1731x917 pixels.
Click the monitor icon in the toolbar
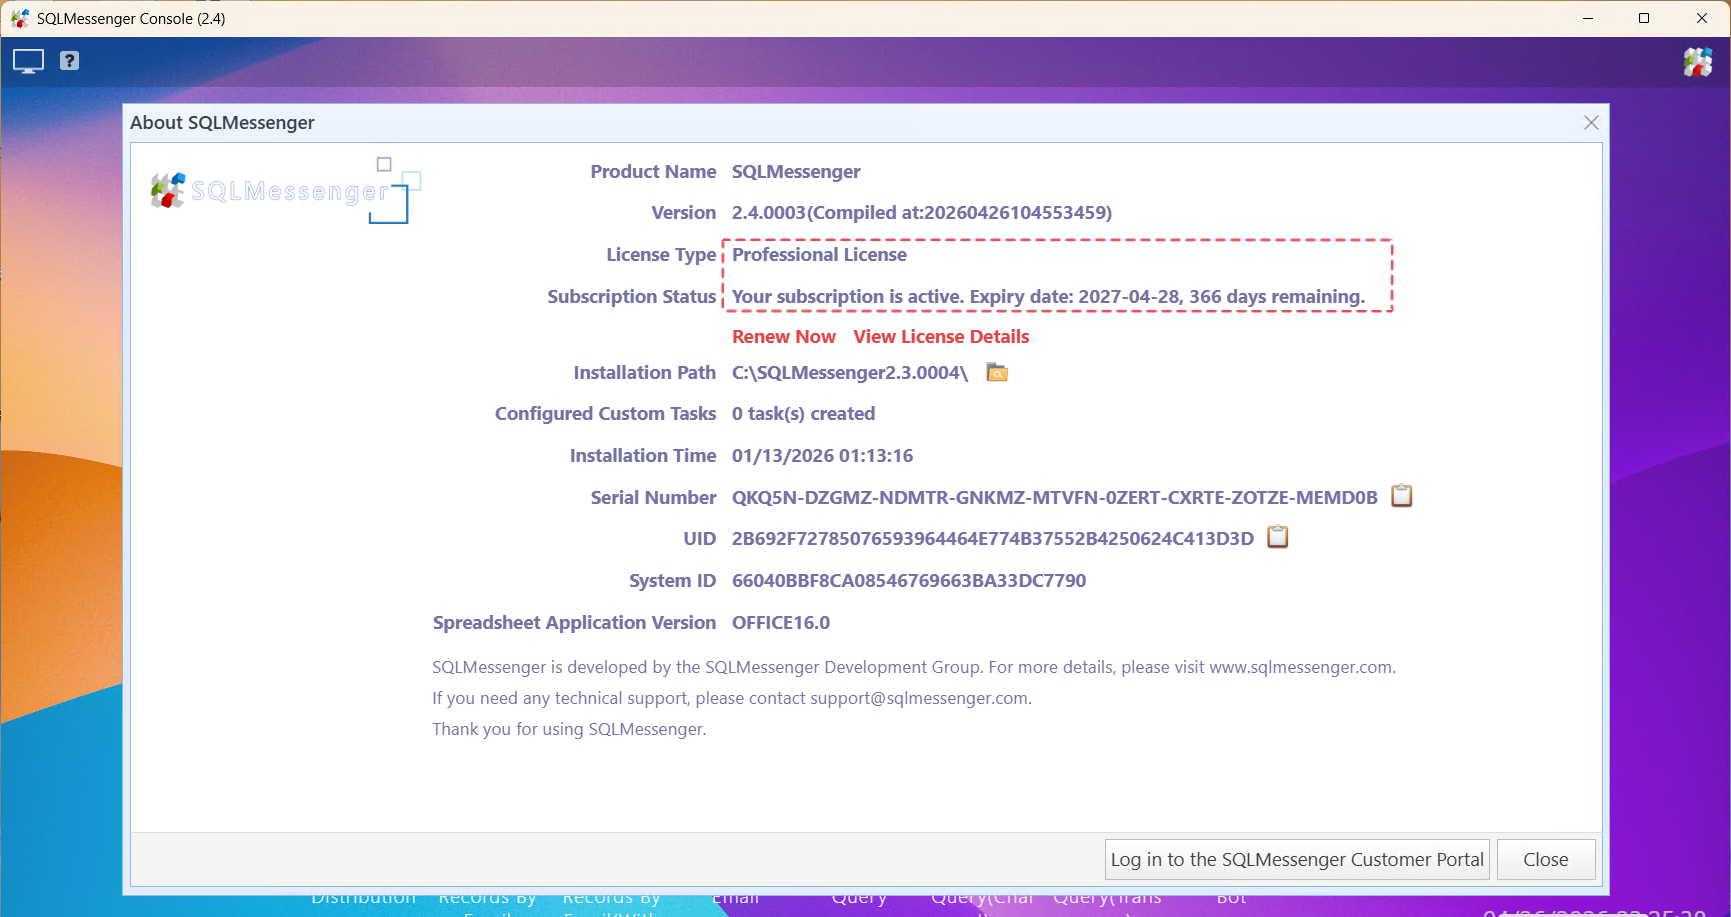tap(27, 61)
